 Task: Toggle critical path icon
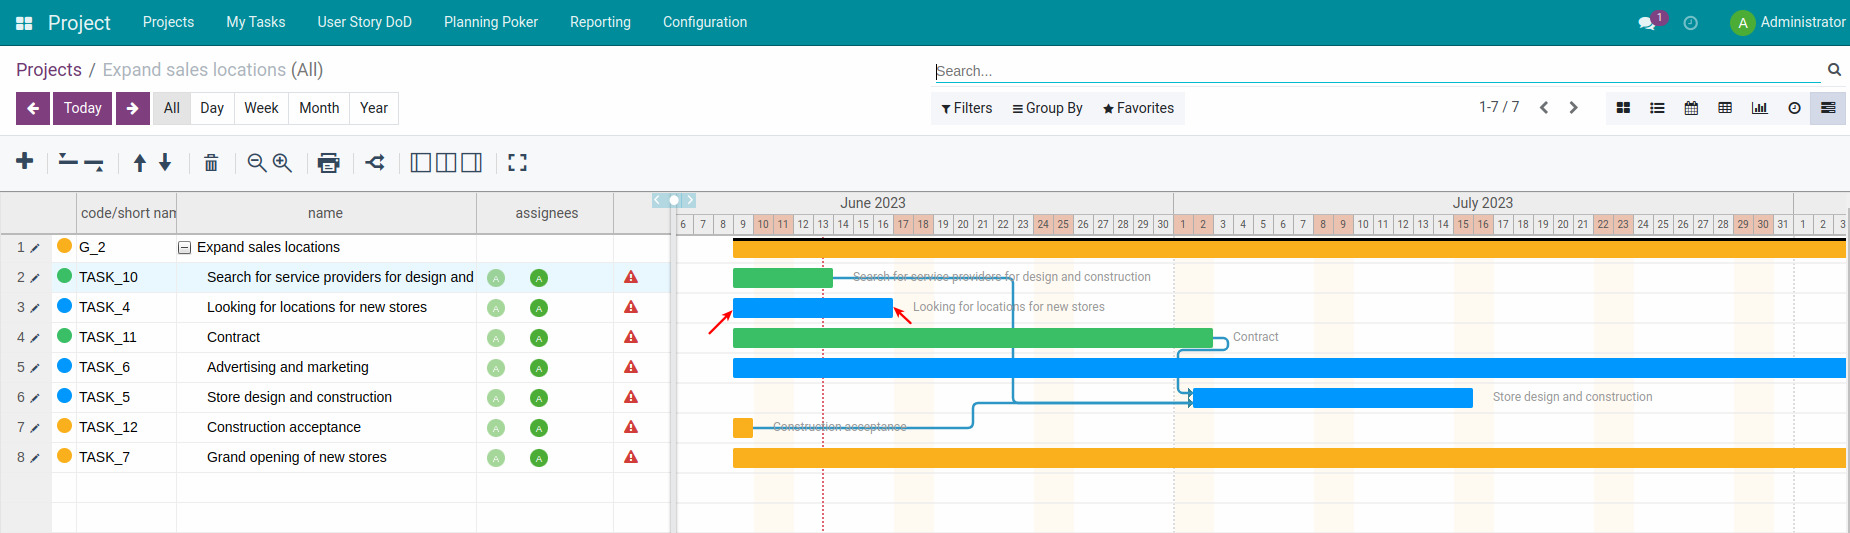tap(375, 162)
